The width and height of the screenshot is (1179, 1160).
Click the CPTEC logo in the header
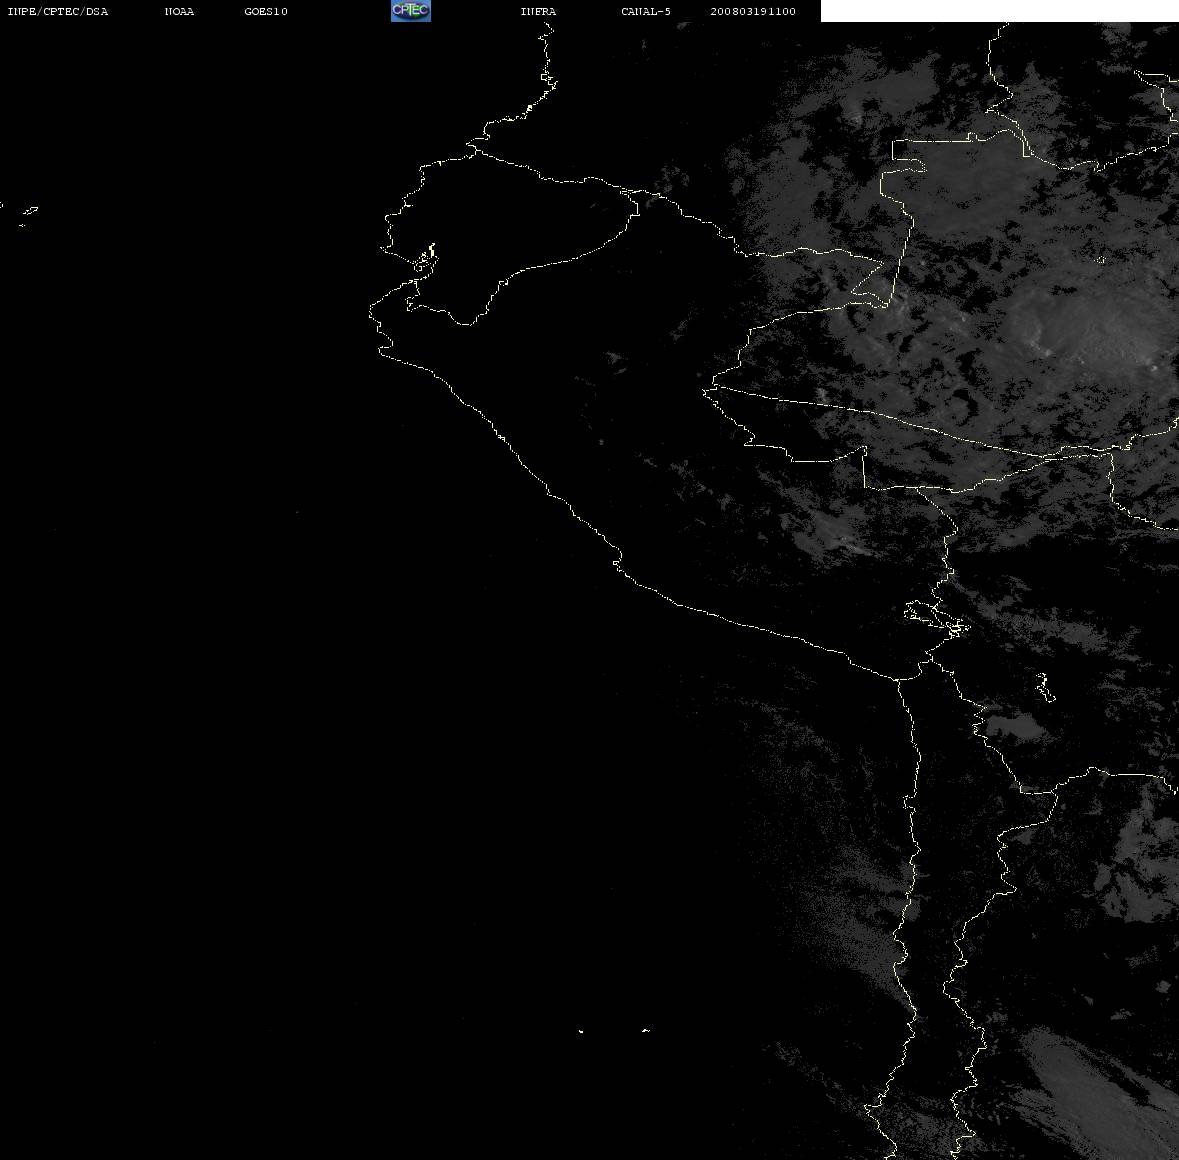click(x=411, y=11)
